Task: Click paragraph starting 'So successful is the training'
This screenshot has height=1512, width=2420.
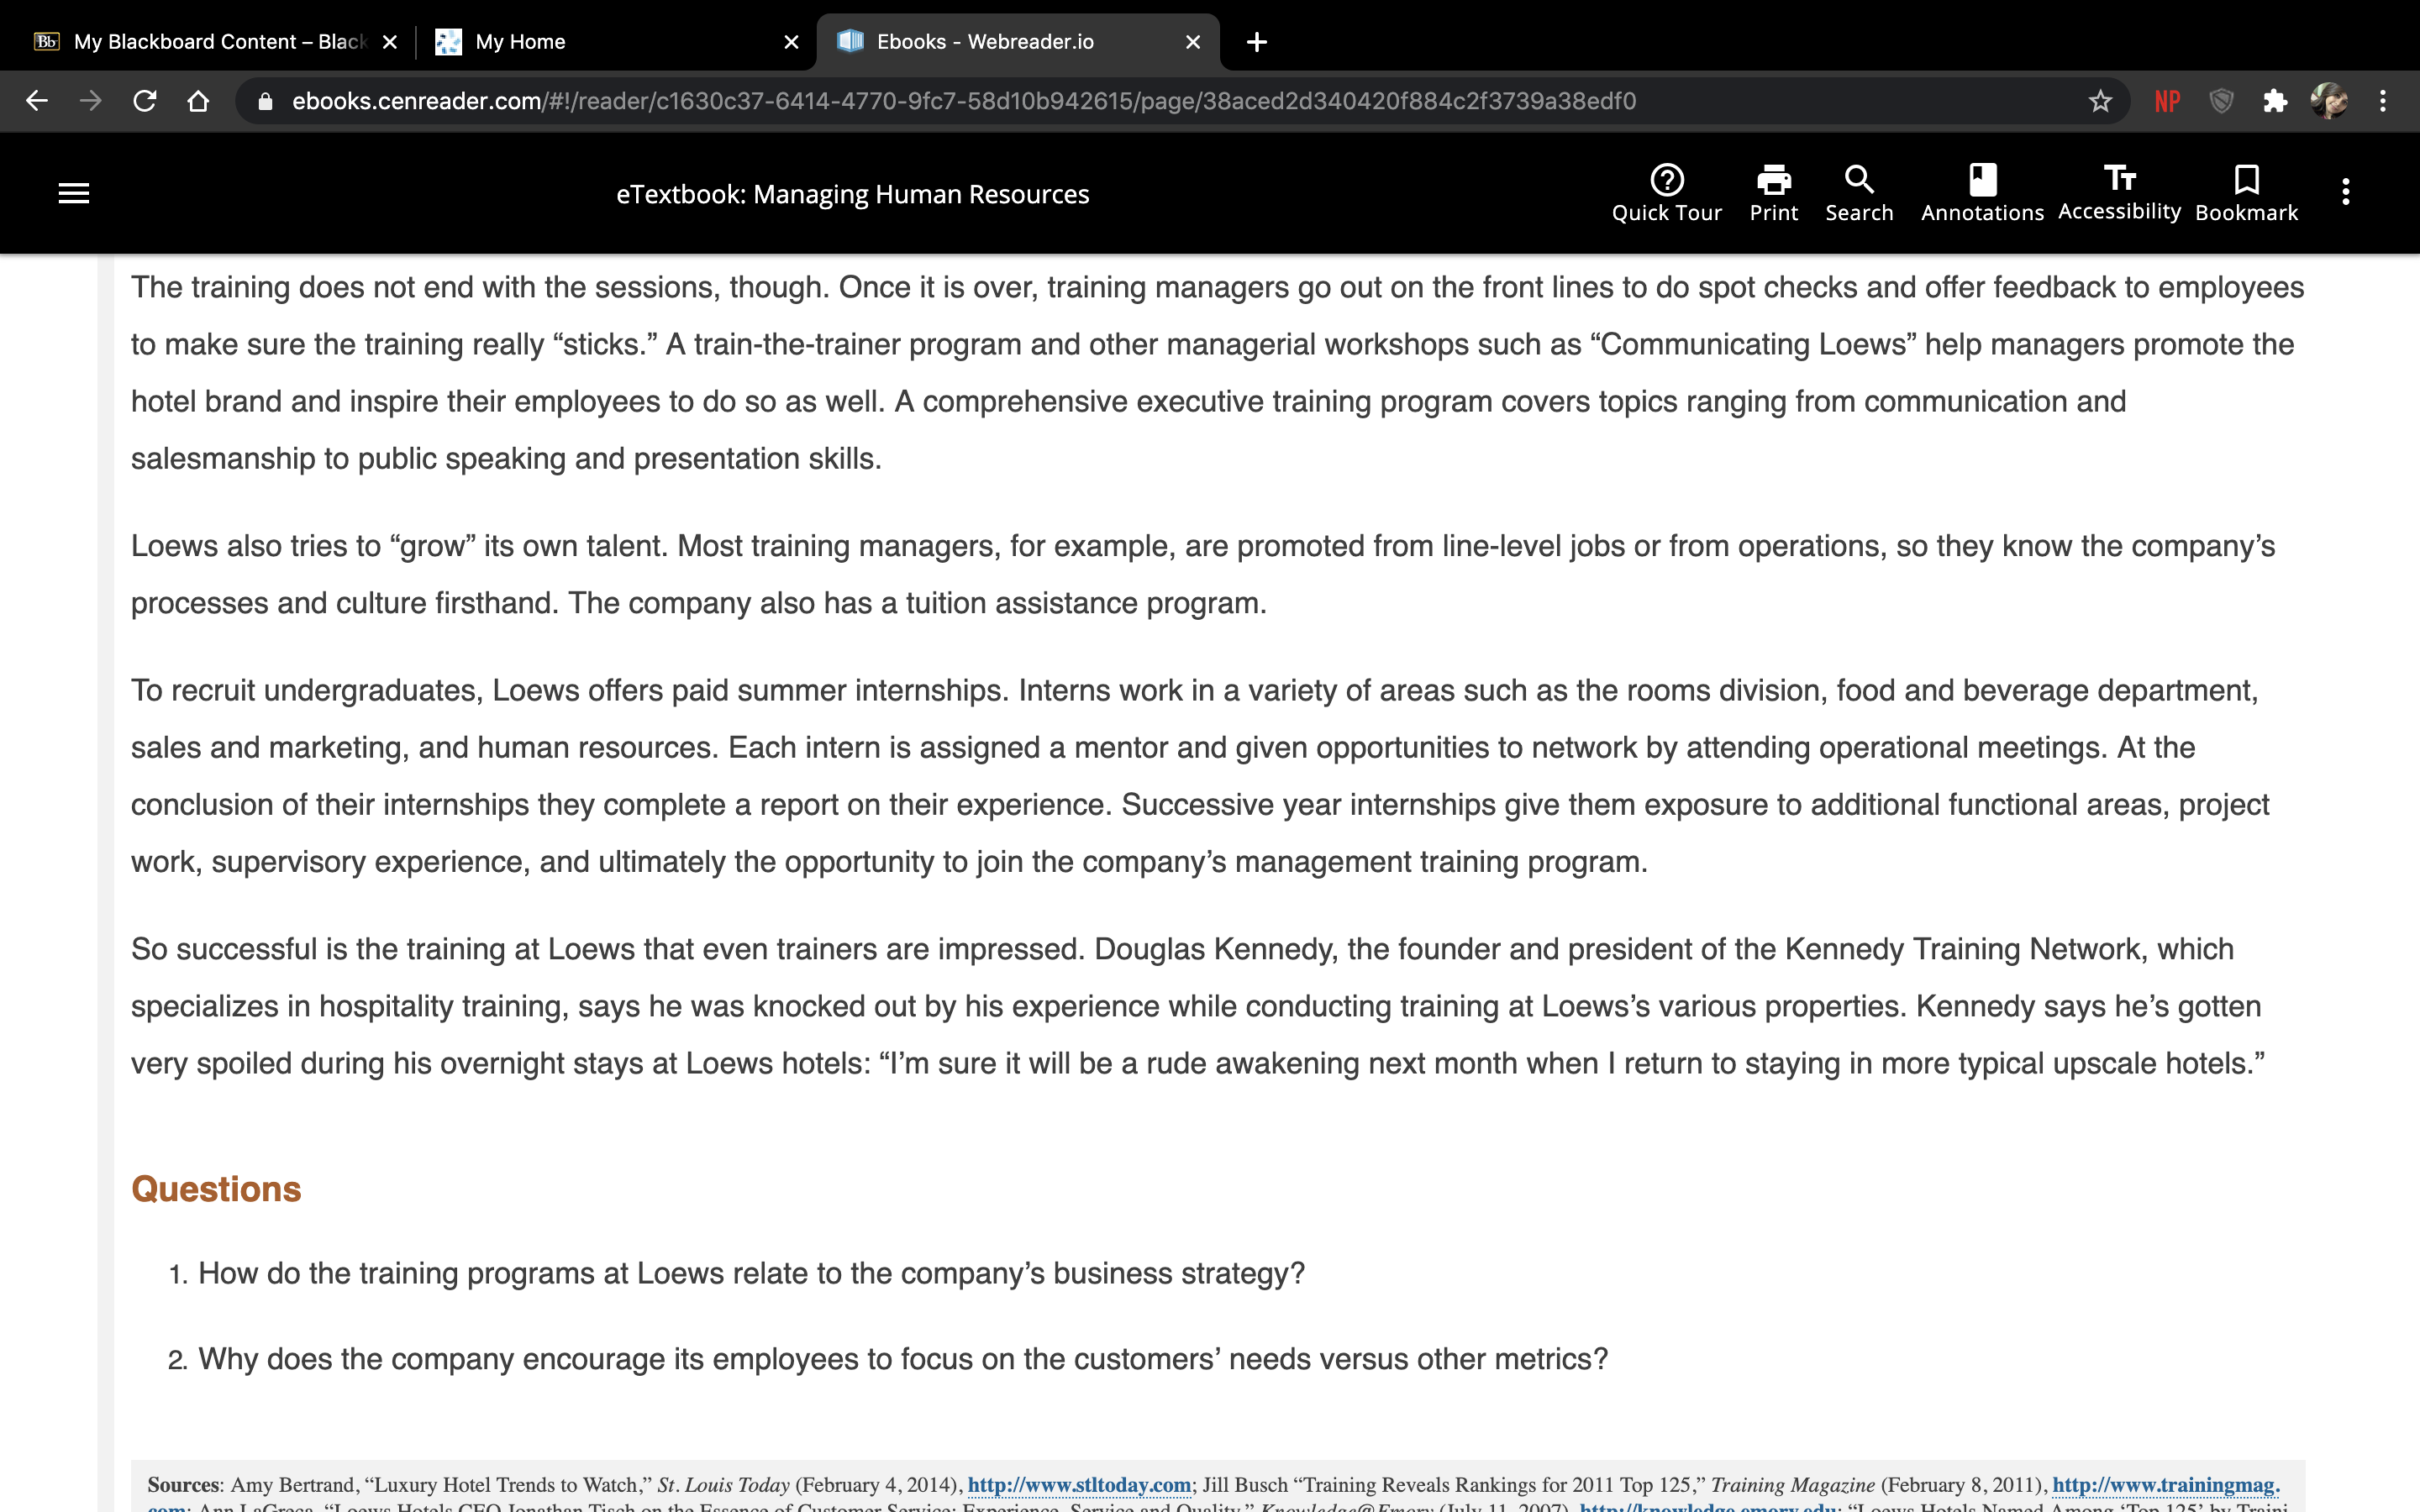Action: (x=1198, y=1006)
